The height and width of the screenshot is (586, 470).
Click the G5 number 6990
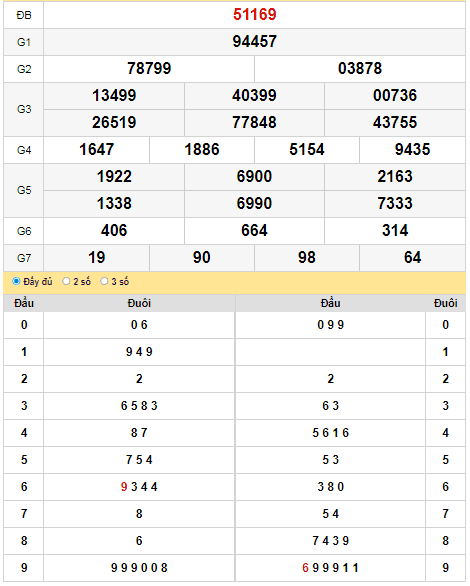coord(254,203)
